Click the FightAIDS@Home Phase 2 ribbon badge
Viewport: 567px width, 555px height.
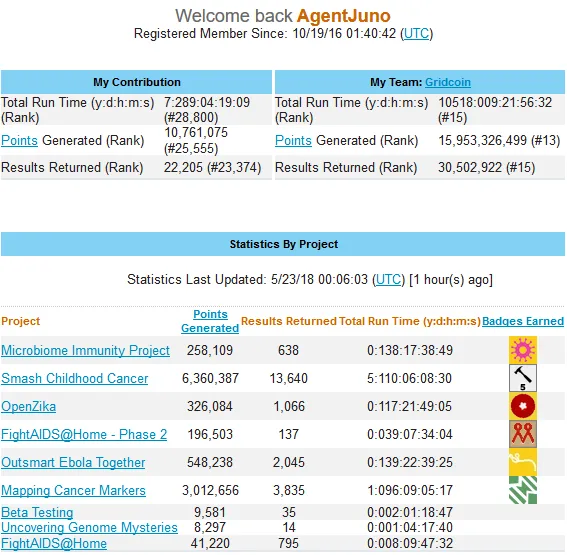click(x=523, y=434)
